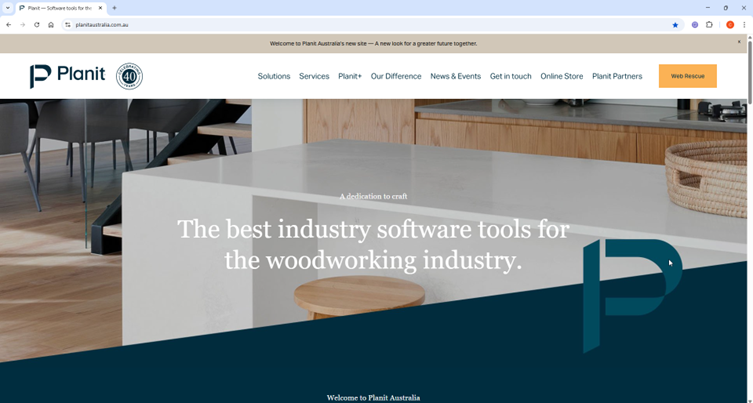The height and width of the screenshot is (403, 753).
Task: Open the Services navigation menu
Action: pyautogui.click(x=314, y=76)
